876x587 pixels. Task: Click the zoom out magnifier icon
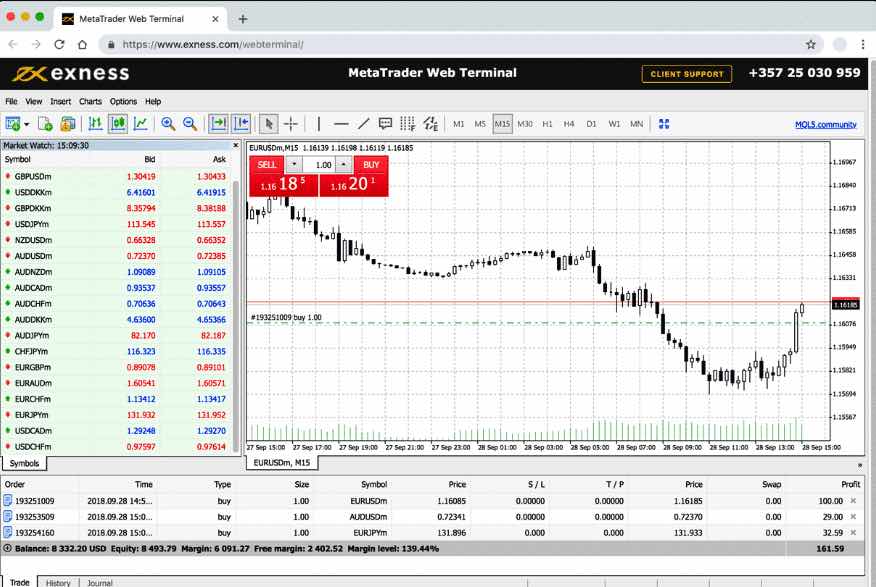[189, 124]
